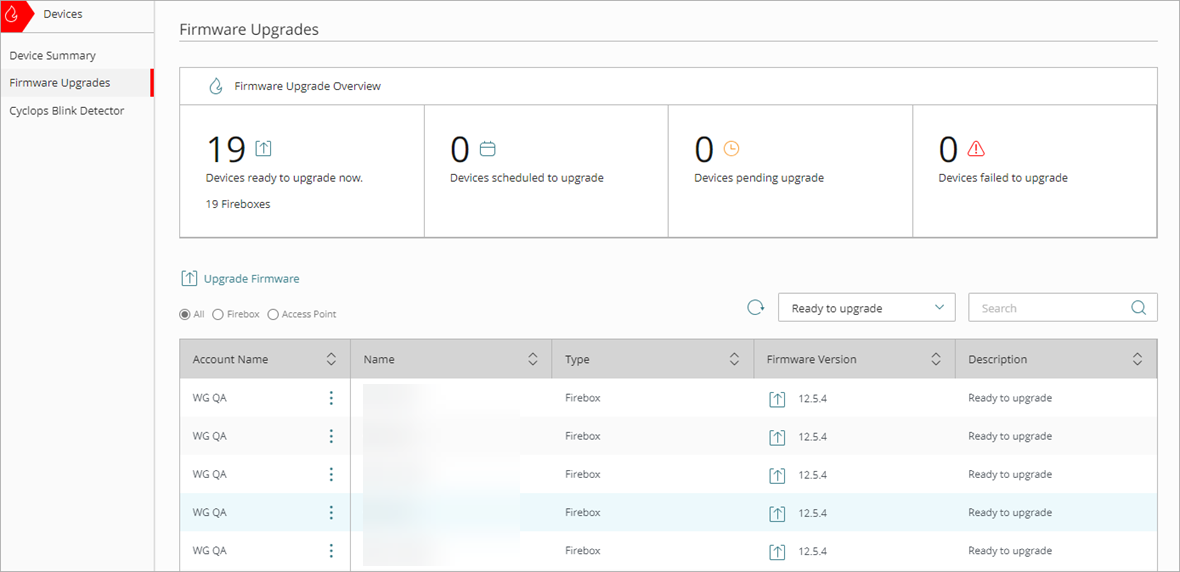Select the Access Point radio button
Image resolution: width=1180 pixels, height=572 pixels.
[x=273, y=314]
